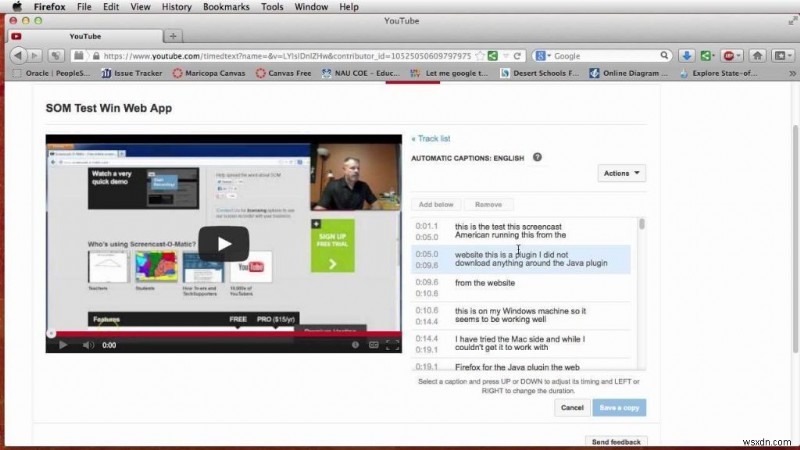Click the Save a copy button
The image size is (800, 450).
[619, 407]
